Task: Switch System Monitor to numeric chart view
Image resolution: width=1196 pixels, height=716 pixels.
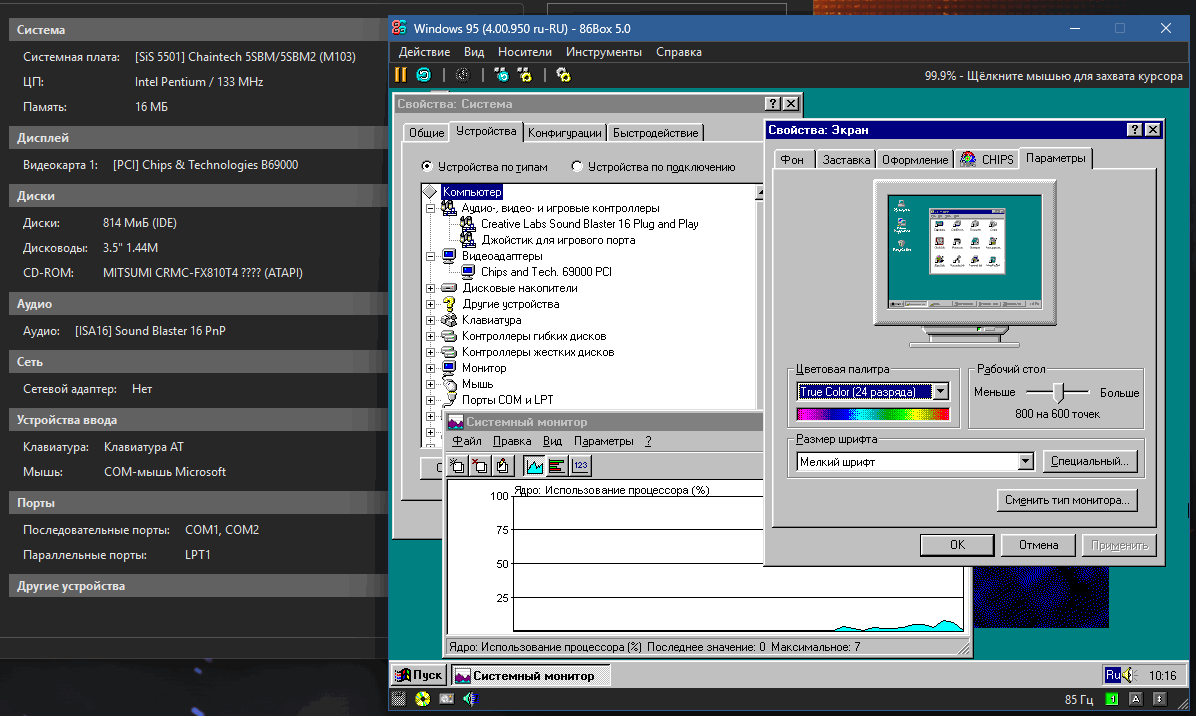Action: (x=580, y=465)
